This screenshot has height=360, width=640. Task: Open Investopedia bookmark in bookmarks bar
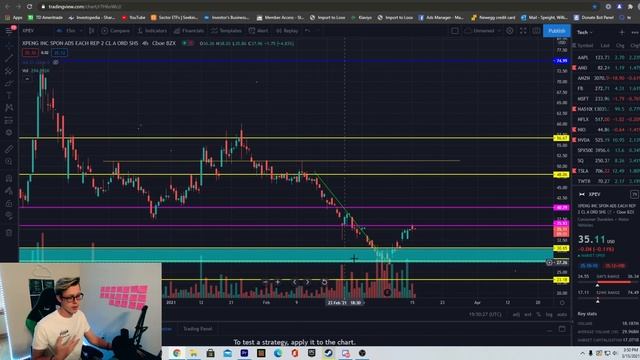click(x=92, y=18)
